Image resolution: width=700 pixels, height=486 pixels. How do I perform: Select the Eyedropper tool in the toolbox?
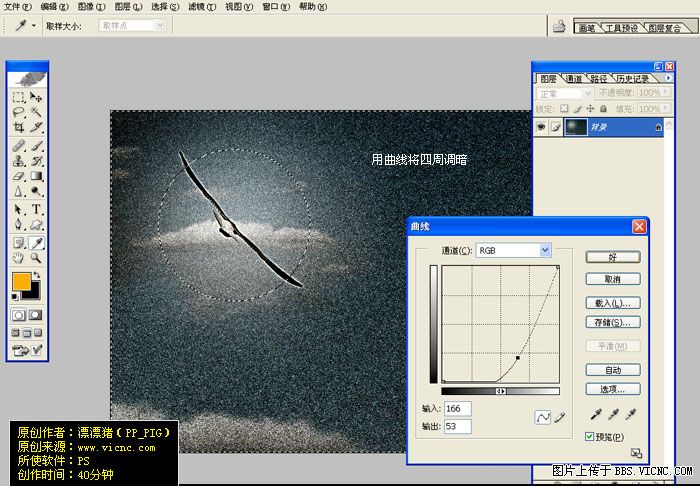pos(36,243)
